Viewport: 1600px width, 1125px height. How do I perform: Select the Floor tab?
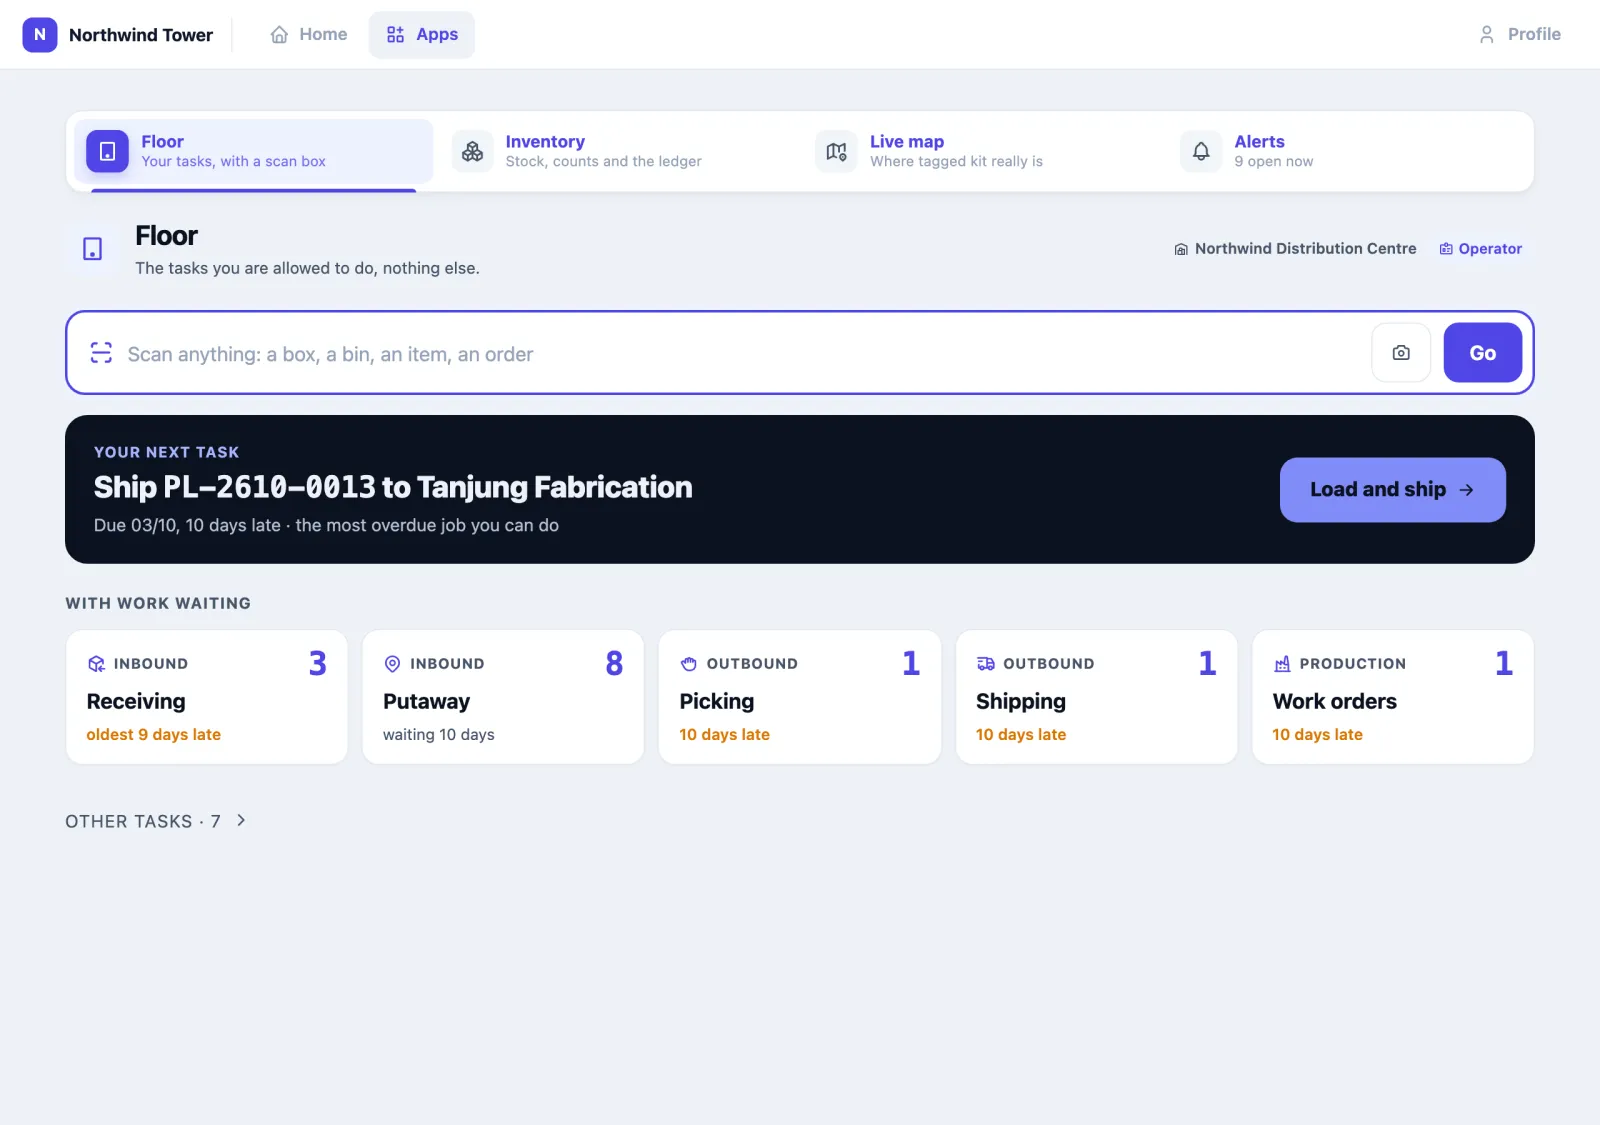pos(254,152)
